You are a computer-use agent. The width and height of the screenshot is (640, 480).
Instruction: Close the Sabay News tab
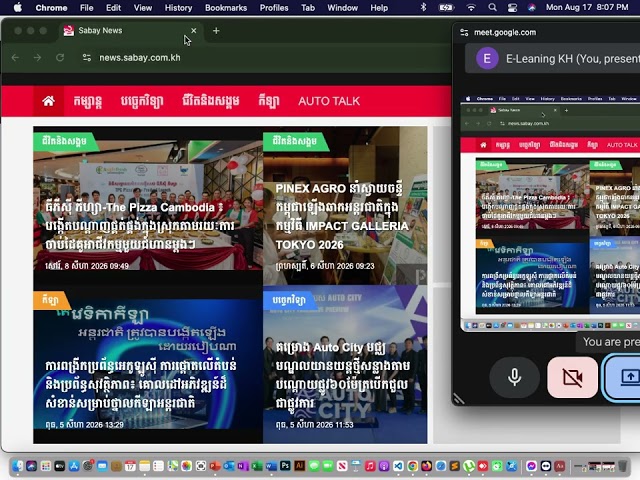click(x=193, y=31)
